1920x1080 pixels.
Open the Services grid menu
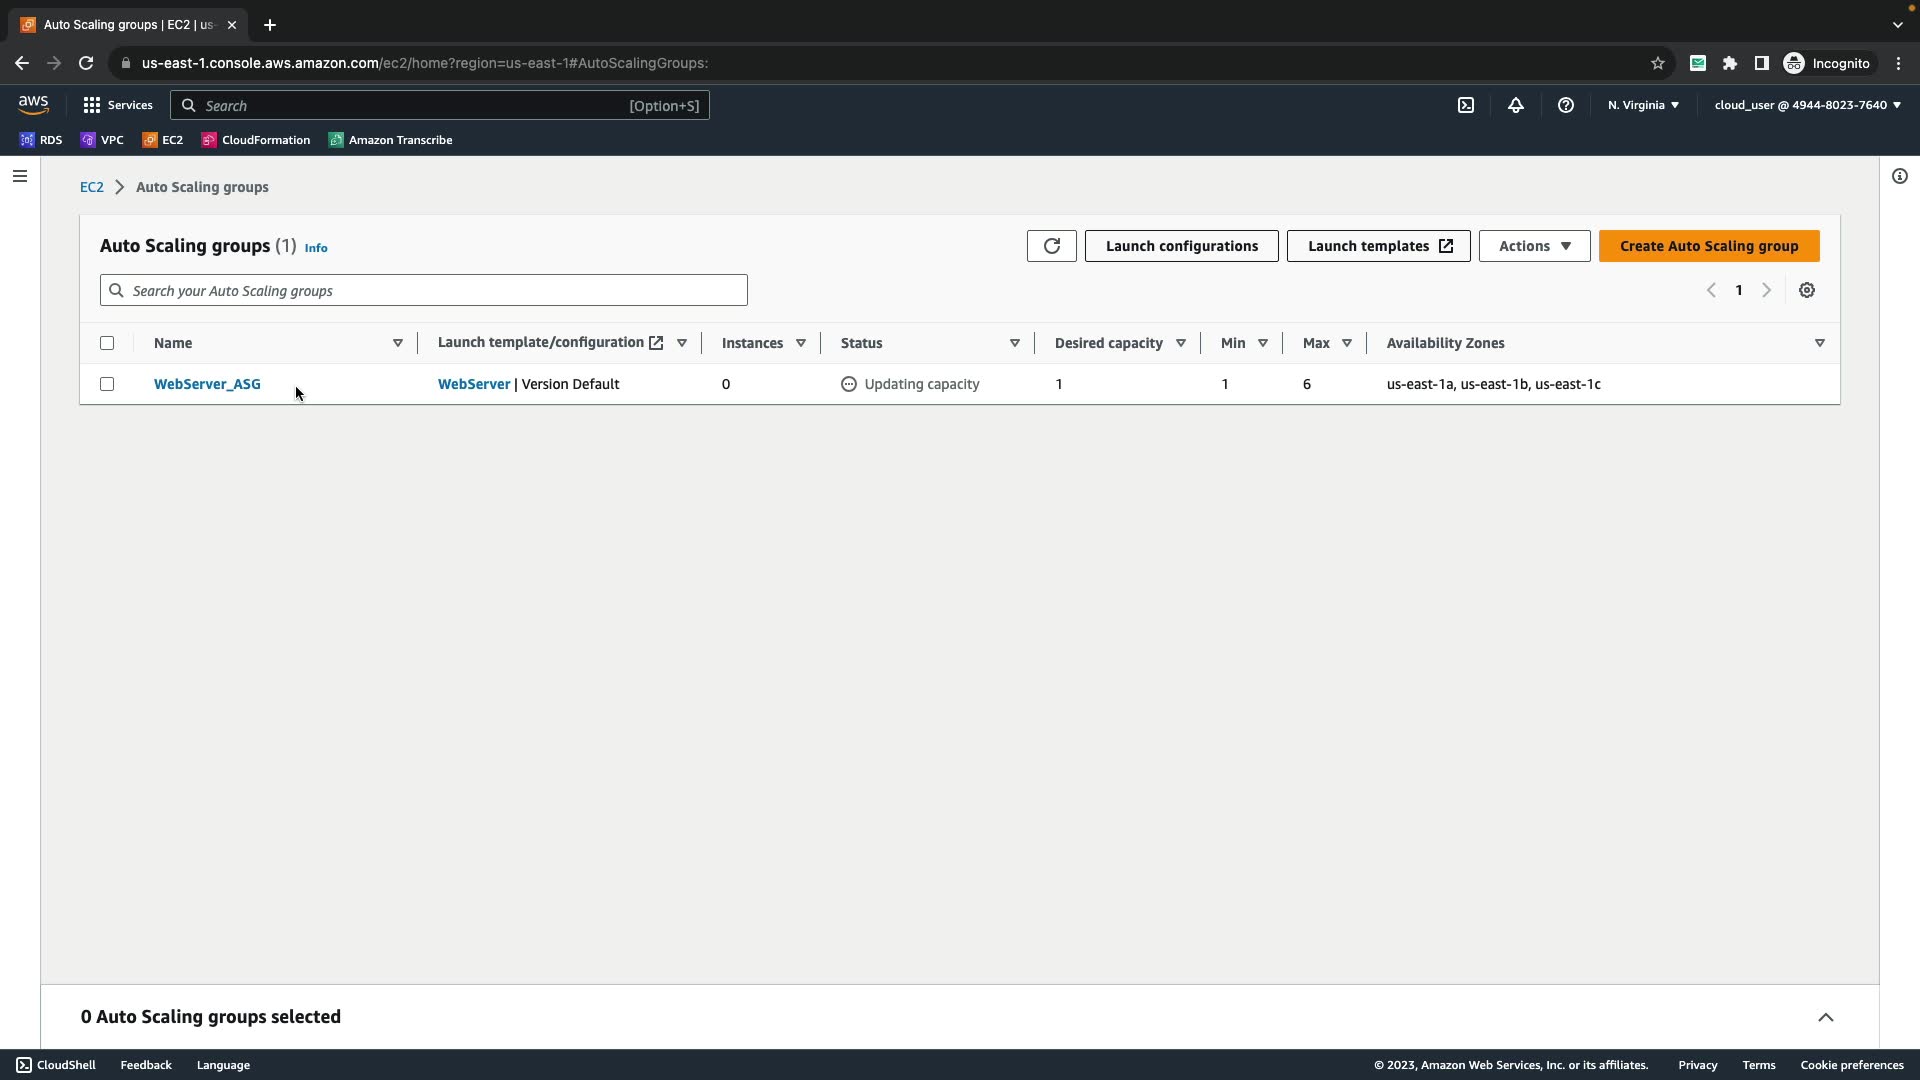pyautogui.click(x=117, y=105)
